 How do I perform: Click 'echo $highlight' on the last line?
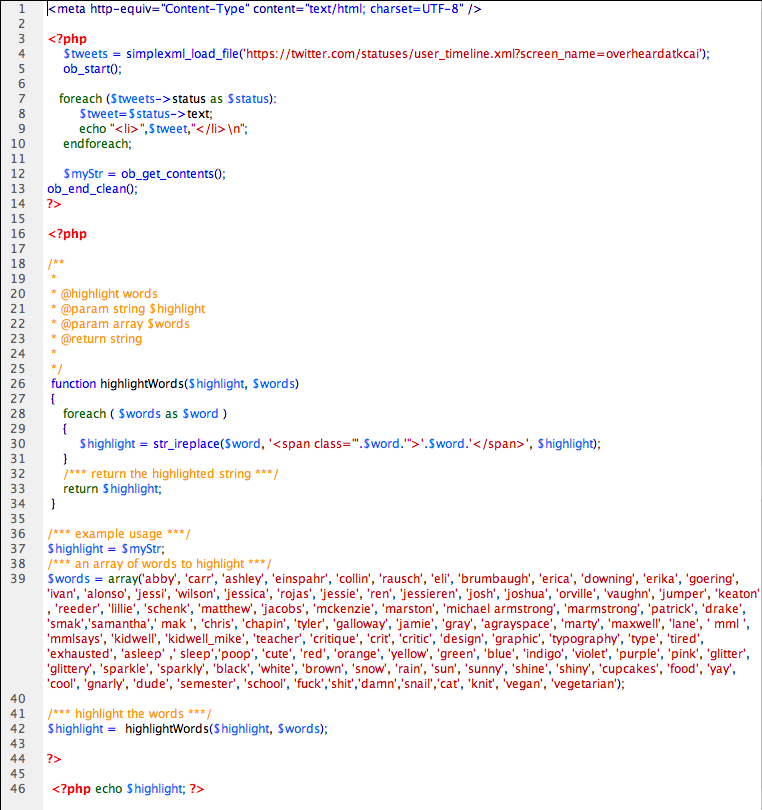tap(139, 789)
